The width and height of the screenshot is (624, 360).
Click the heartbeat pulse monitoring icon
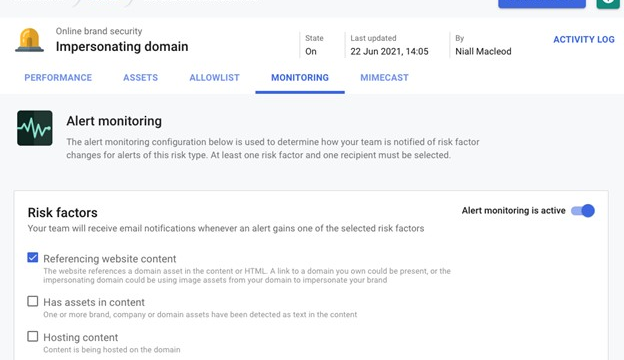35,128
